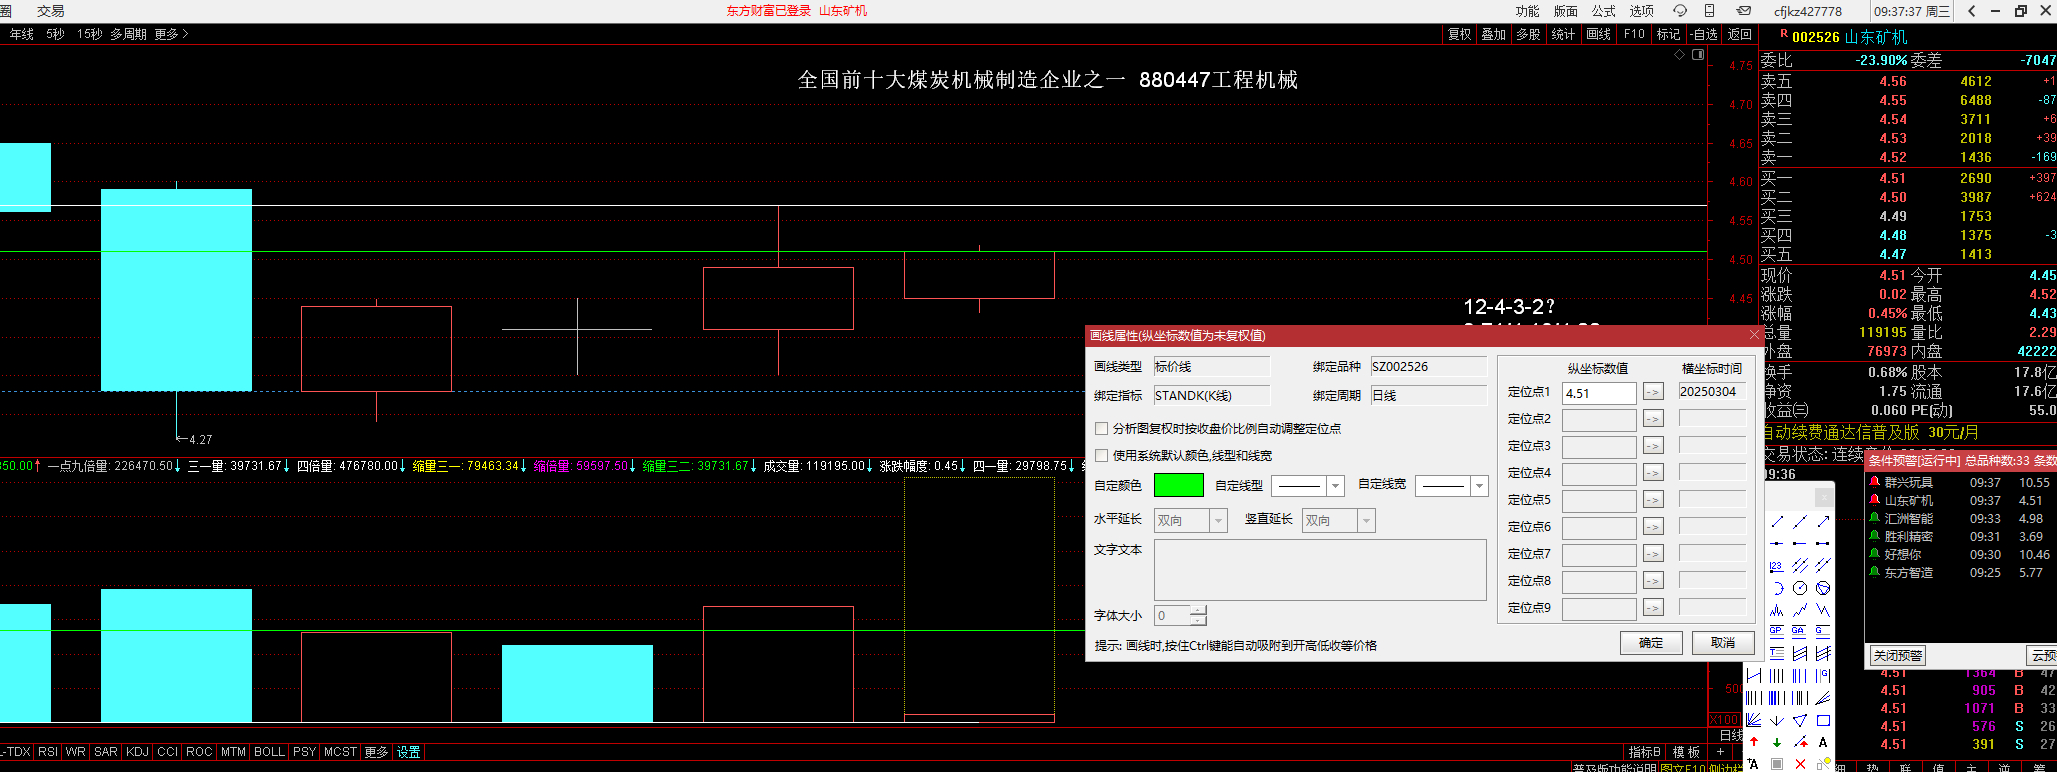
Task: Select the arrow line drawing tool
Action: 1823,522
